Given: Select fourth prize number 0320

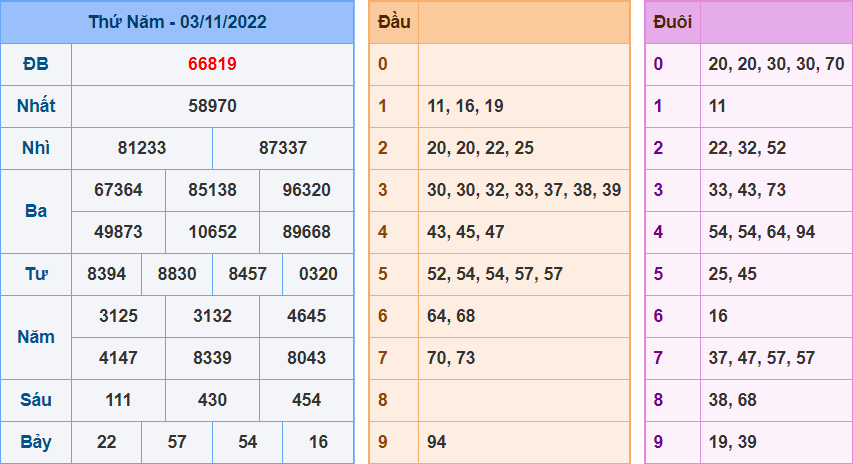Looking at the screenshot, I should 318,274.
